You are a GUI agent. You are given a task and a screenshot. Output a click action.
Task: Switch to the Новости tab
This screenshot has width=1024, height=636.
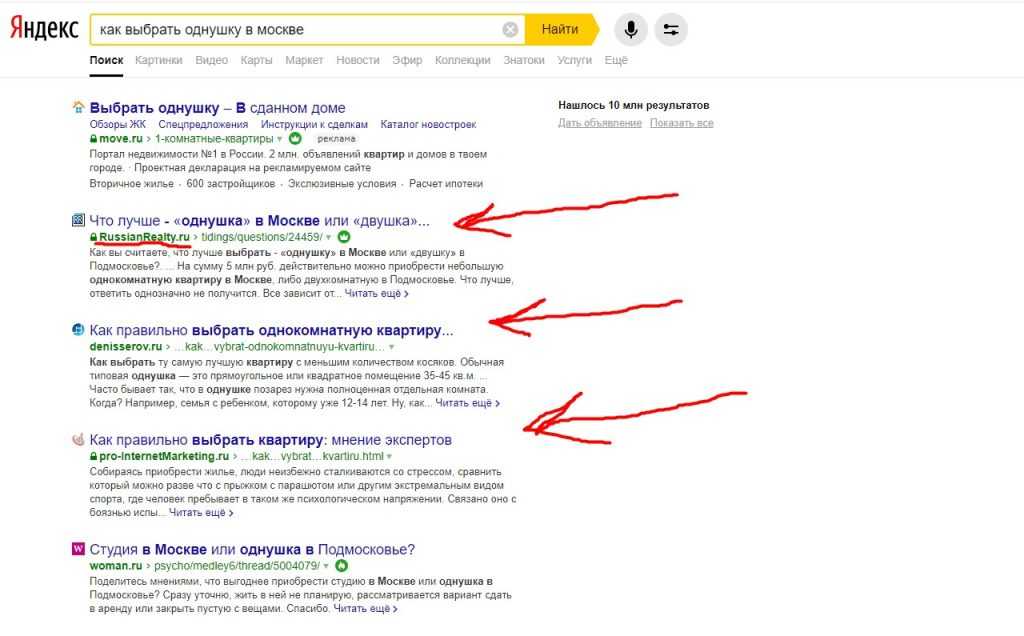point(357,60)
